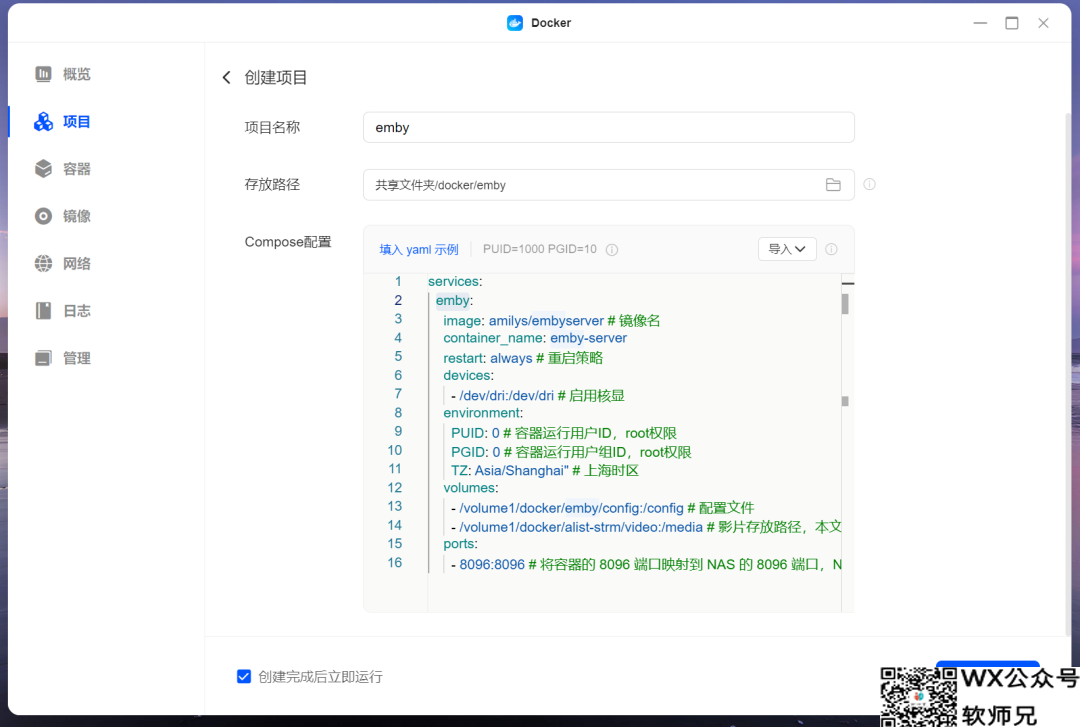Click the Log notebook icon in sidebar
The height and width of the screenshot is (727, 1080).
pos(43,311)
